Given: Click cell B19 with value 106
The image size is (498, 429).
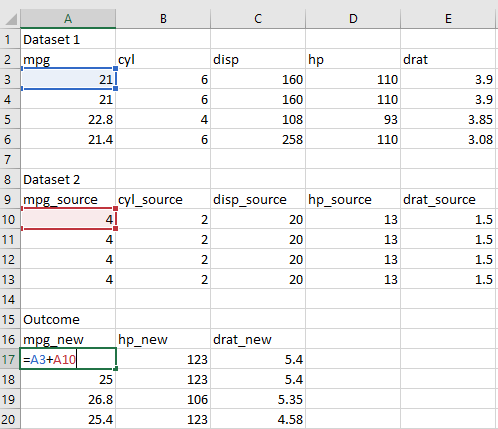Looking at the screenshot, I should (x=163, y=399).
